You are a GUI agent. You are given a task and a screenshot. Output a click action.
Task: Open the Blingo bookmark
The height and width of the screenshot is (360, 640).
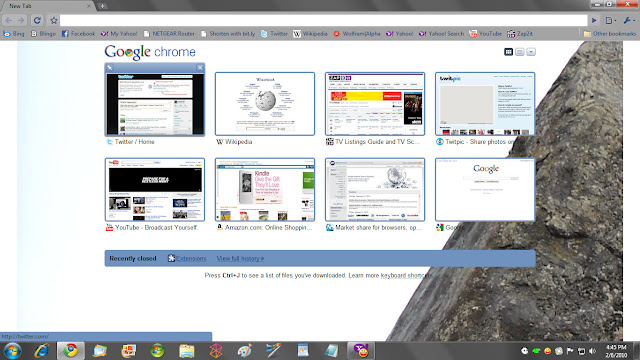[43, 33]
